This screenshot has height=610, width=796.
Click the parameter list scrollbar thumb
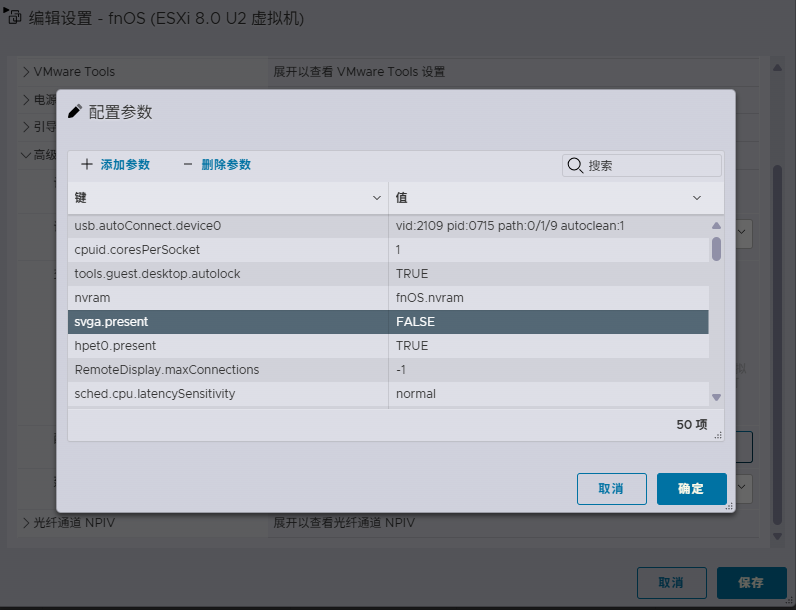716,249
